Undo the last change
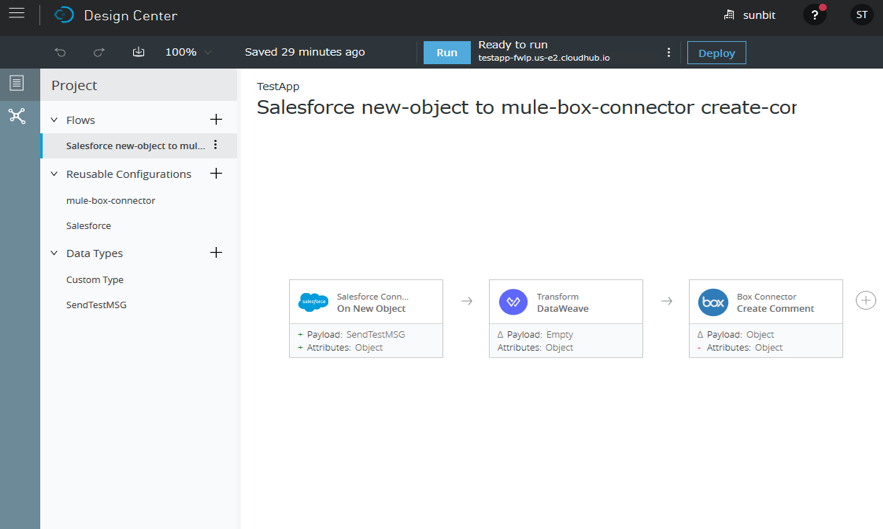 coord(60,52)
